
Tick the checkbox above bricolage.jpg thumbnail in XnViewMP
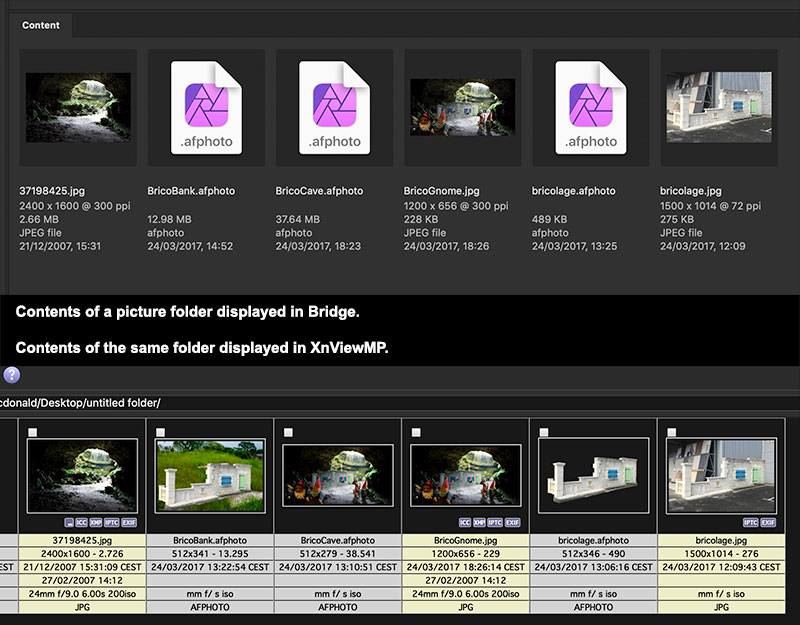click(672, 433)
